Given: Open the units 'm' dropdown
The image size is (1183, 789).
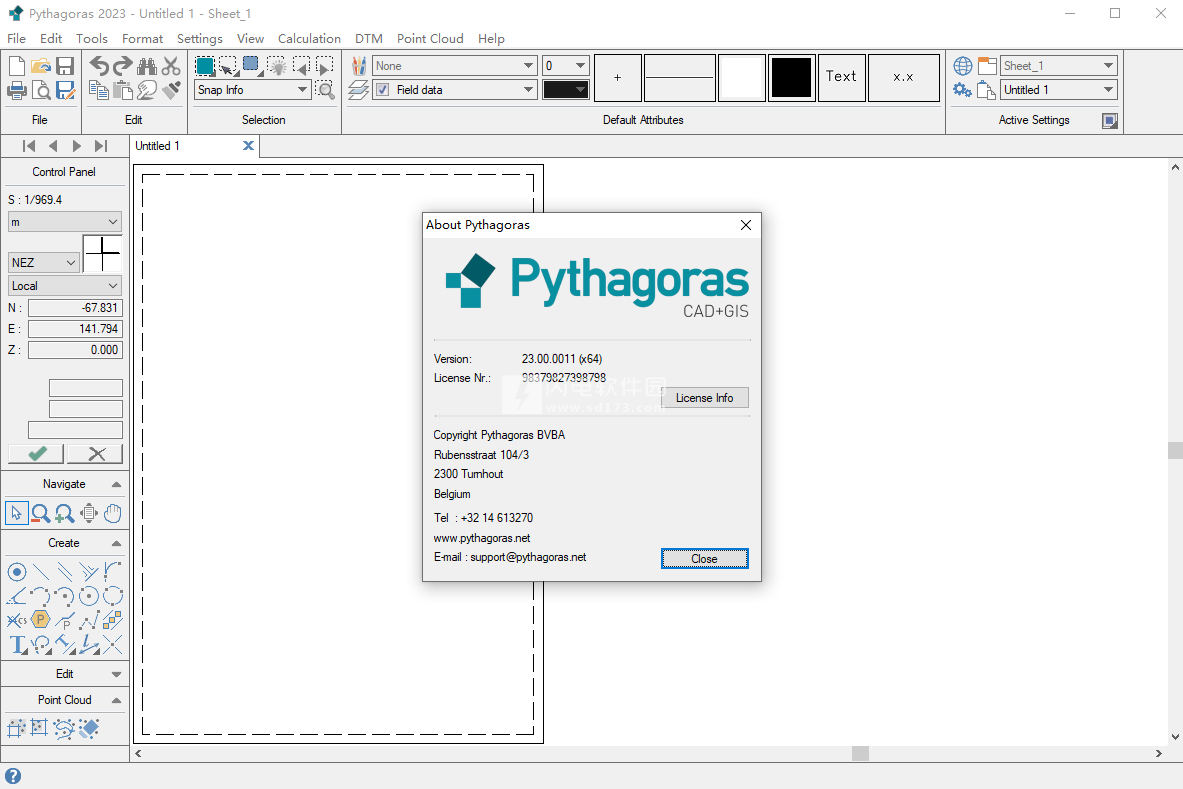Looking at the screenshot, I should pos(65,222).
